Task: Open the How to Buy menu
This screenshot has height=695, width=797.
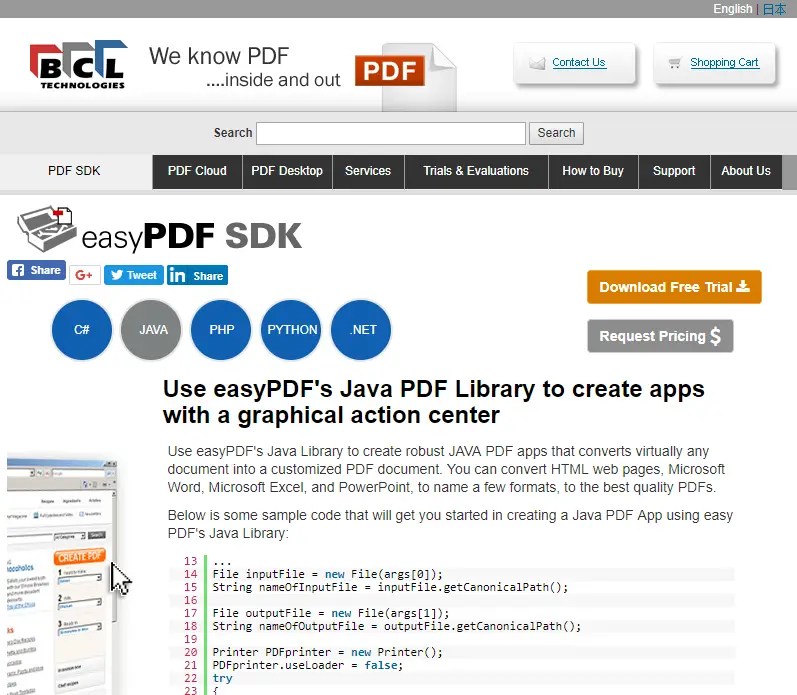Action: coord(593,171)
